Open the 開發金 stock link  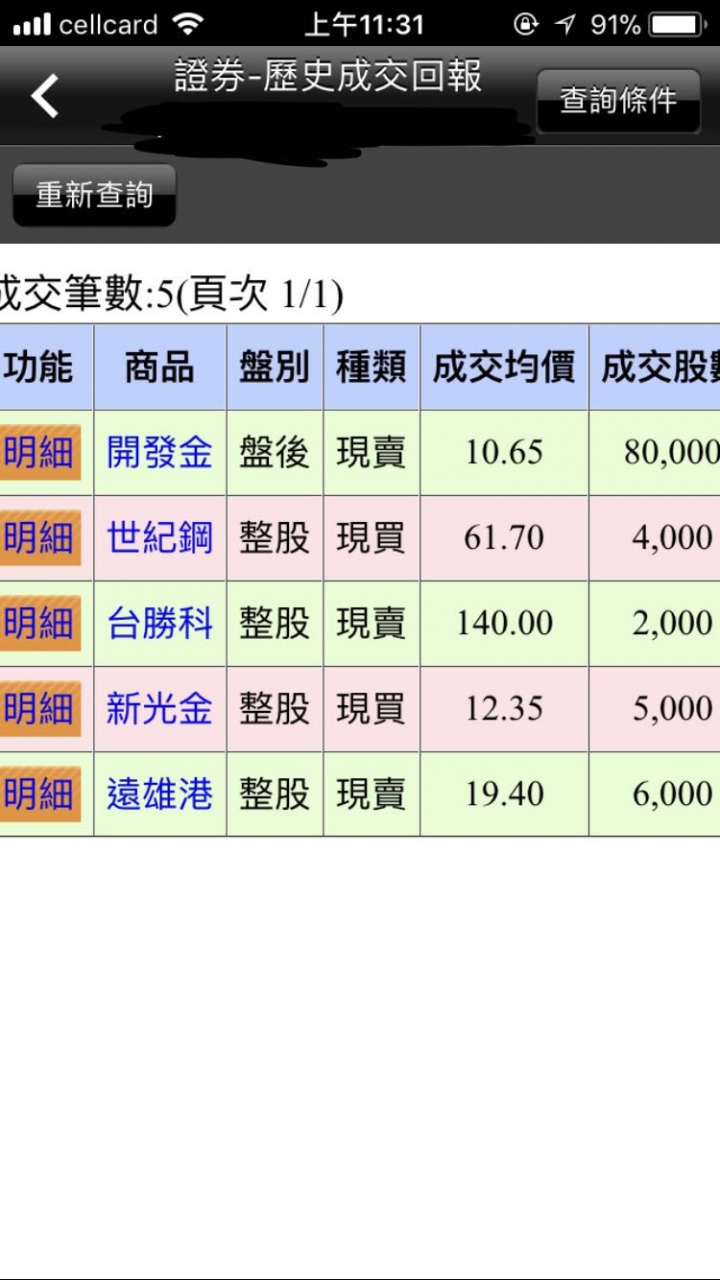click(160, 453)
